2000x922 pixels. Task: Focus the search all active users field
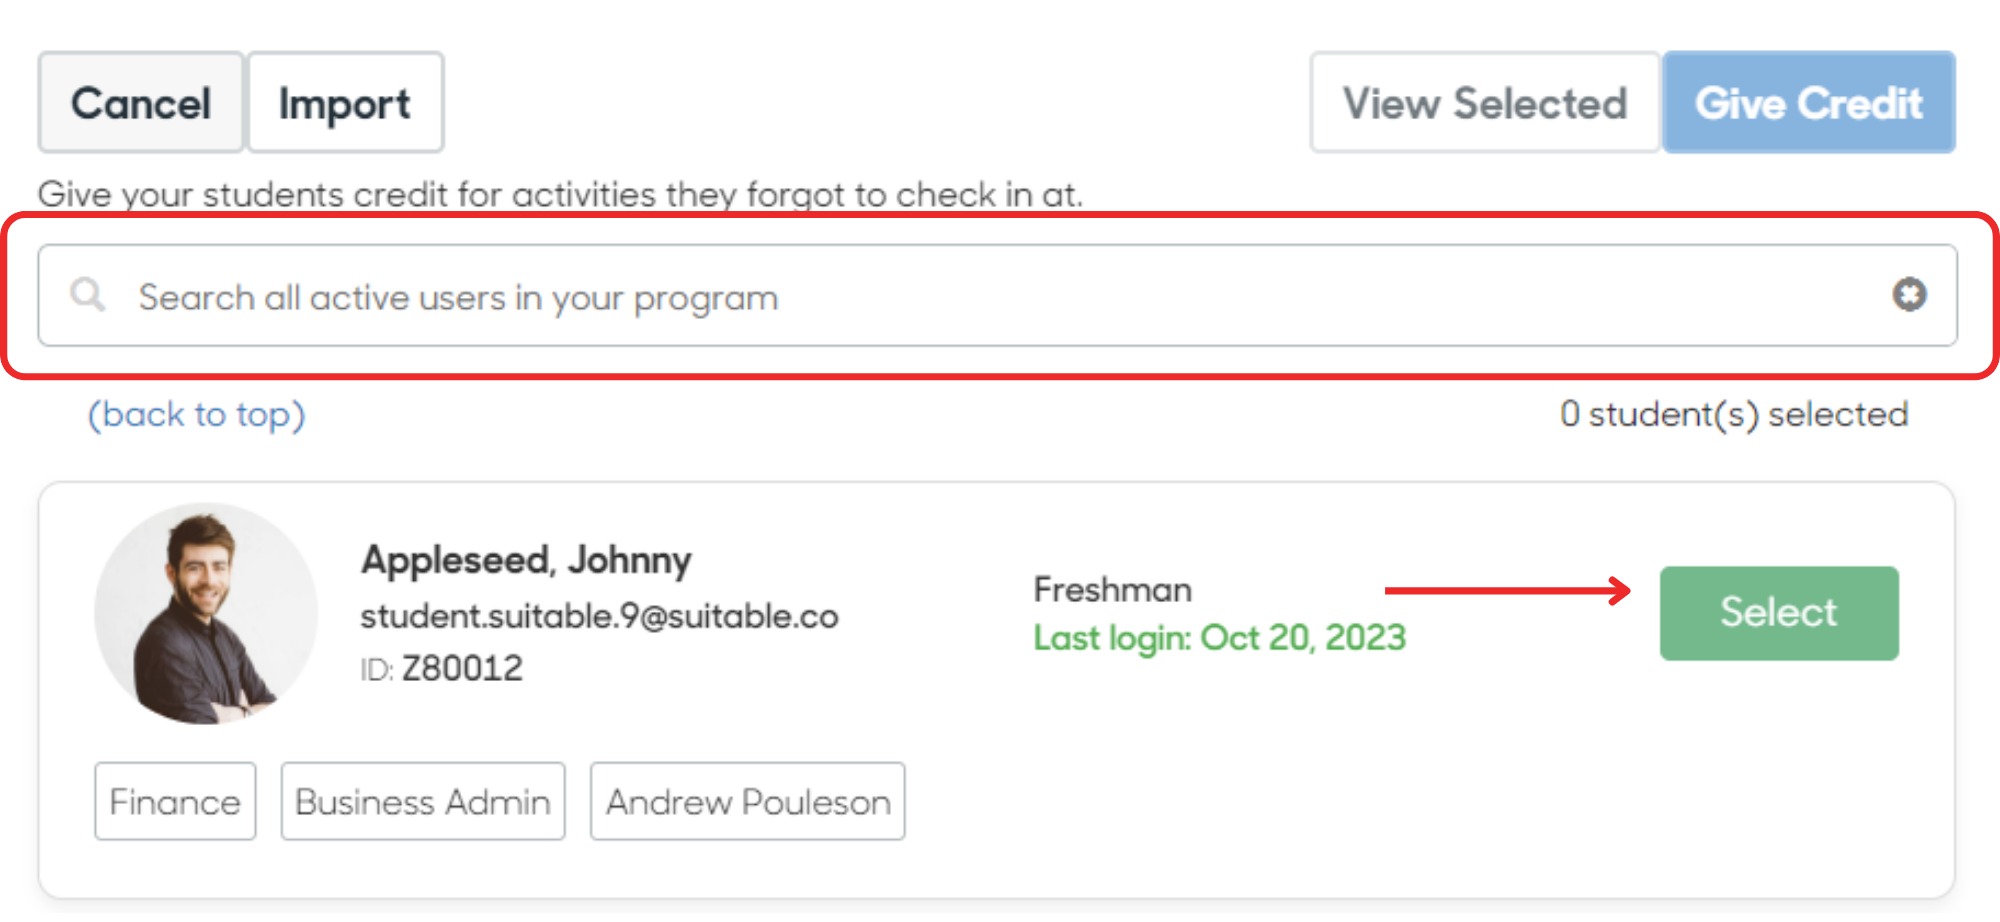[997, 295]
